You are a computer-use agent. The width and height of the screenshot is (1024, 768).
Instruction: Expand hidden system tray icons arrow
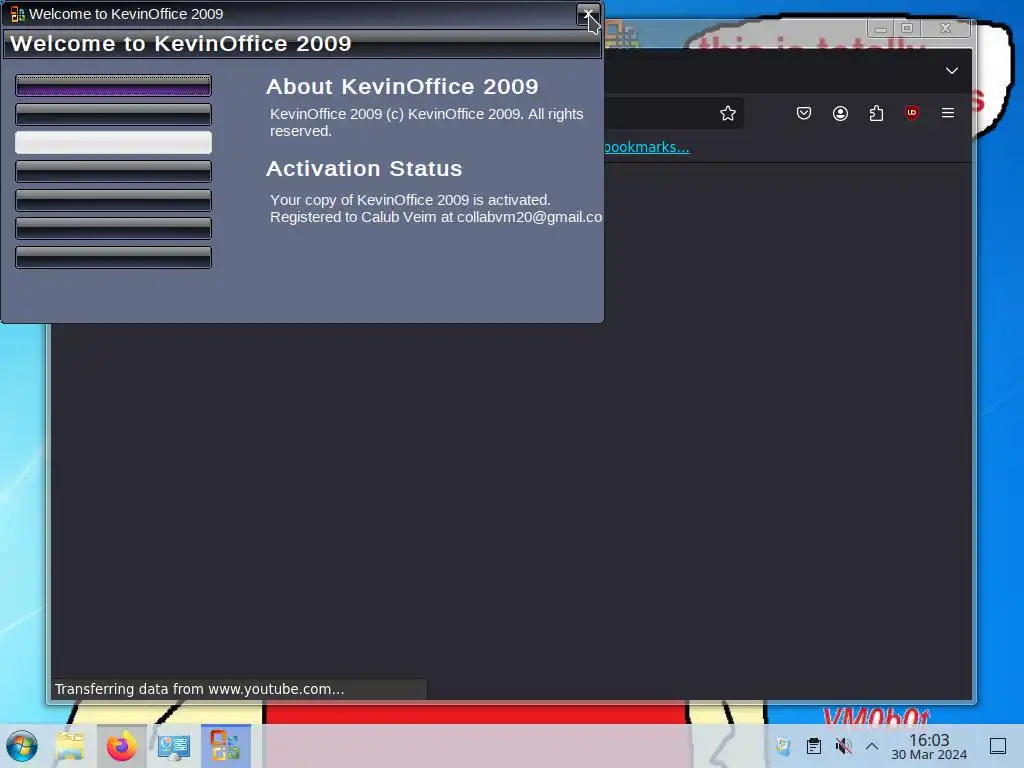[872, 746]
